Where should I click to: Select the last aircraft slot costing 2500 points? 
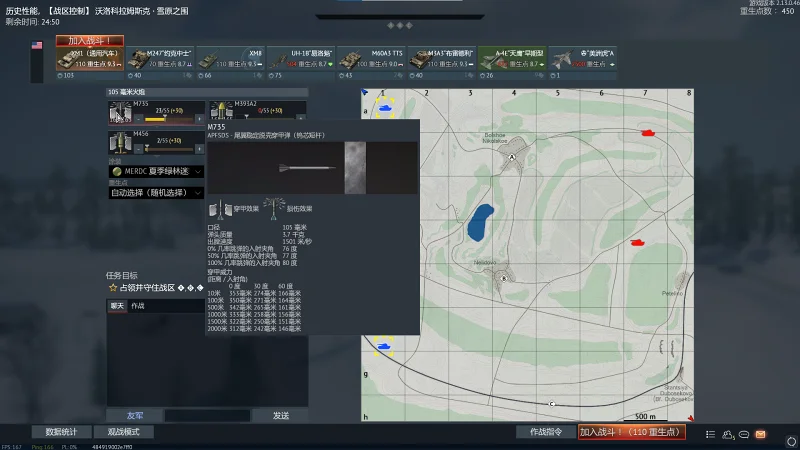(582, 59)
